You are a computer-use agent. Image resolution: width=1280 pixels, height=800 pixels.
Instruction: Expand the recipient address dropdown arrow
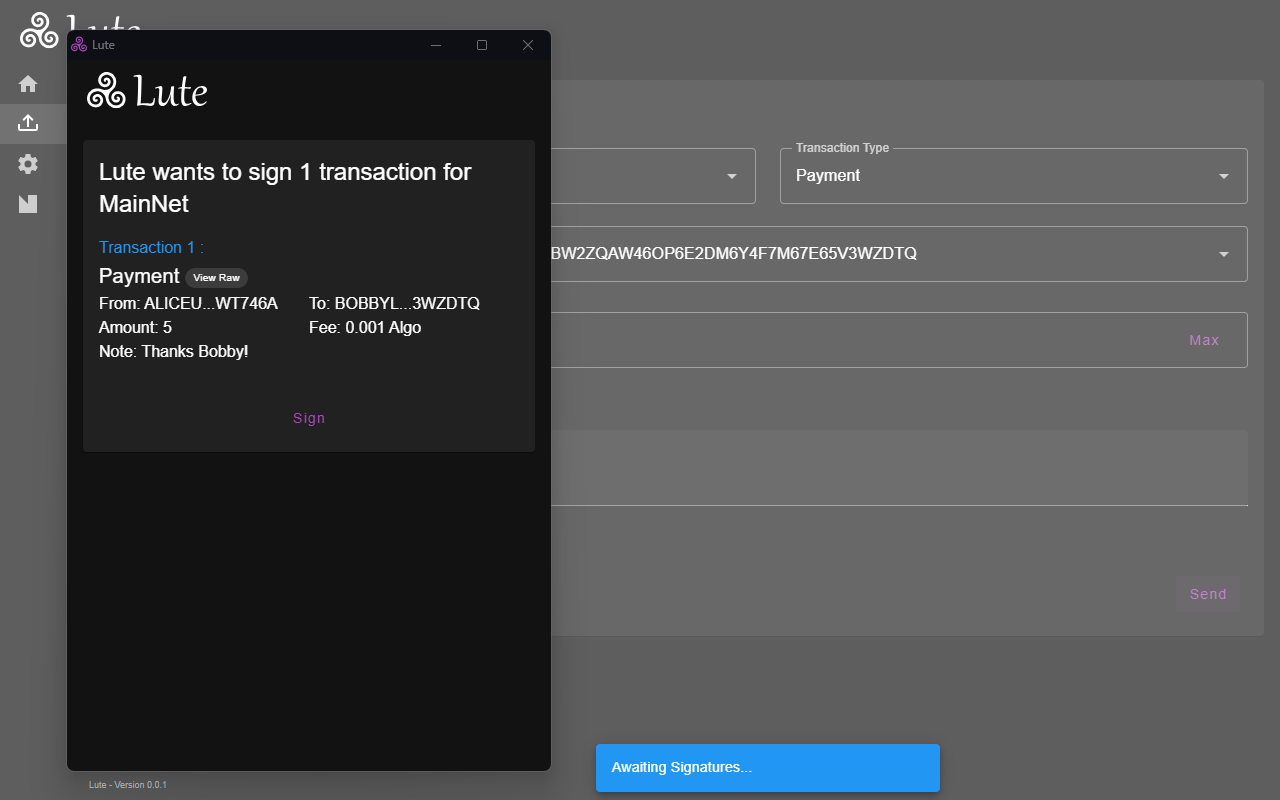pos(1223,254)
